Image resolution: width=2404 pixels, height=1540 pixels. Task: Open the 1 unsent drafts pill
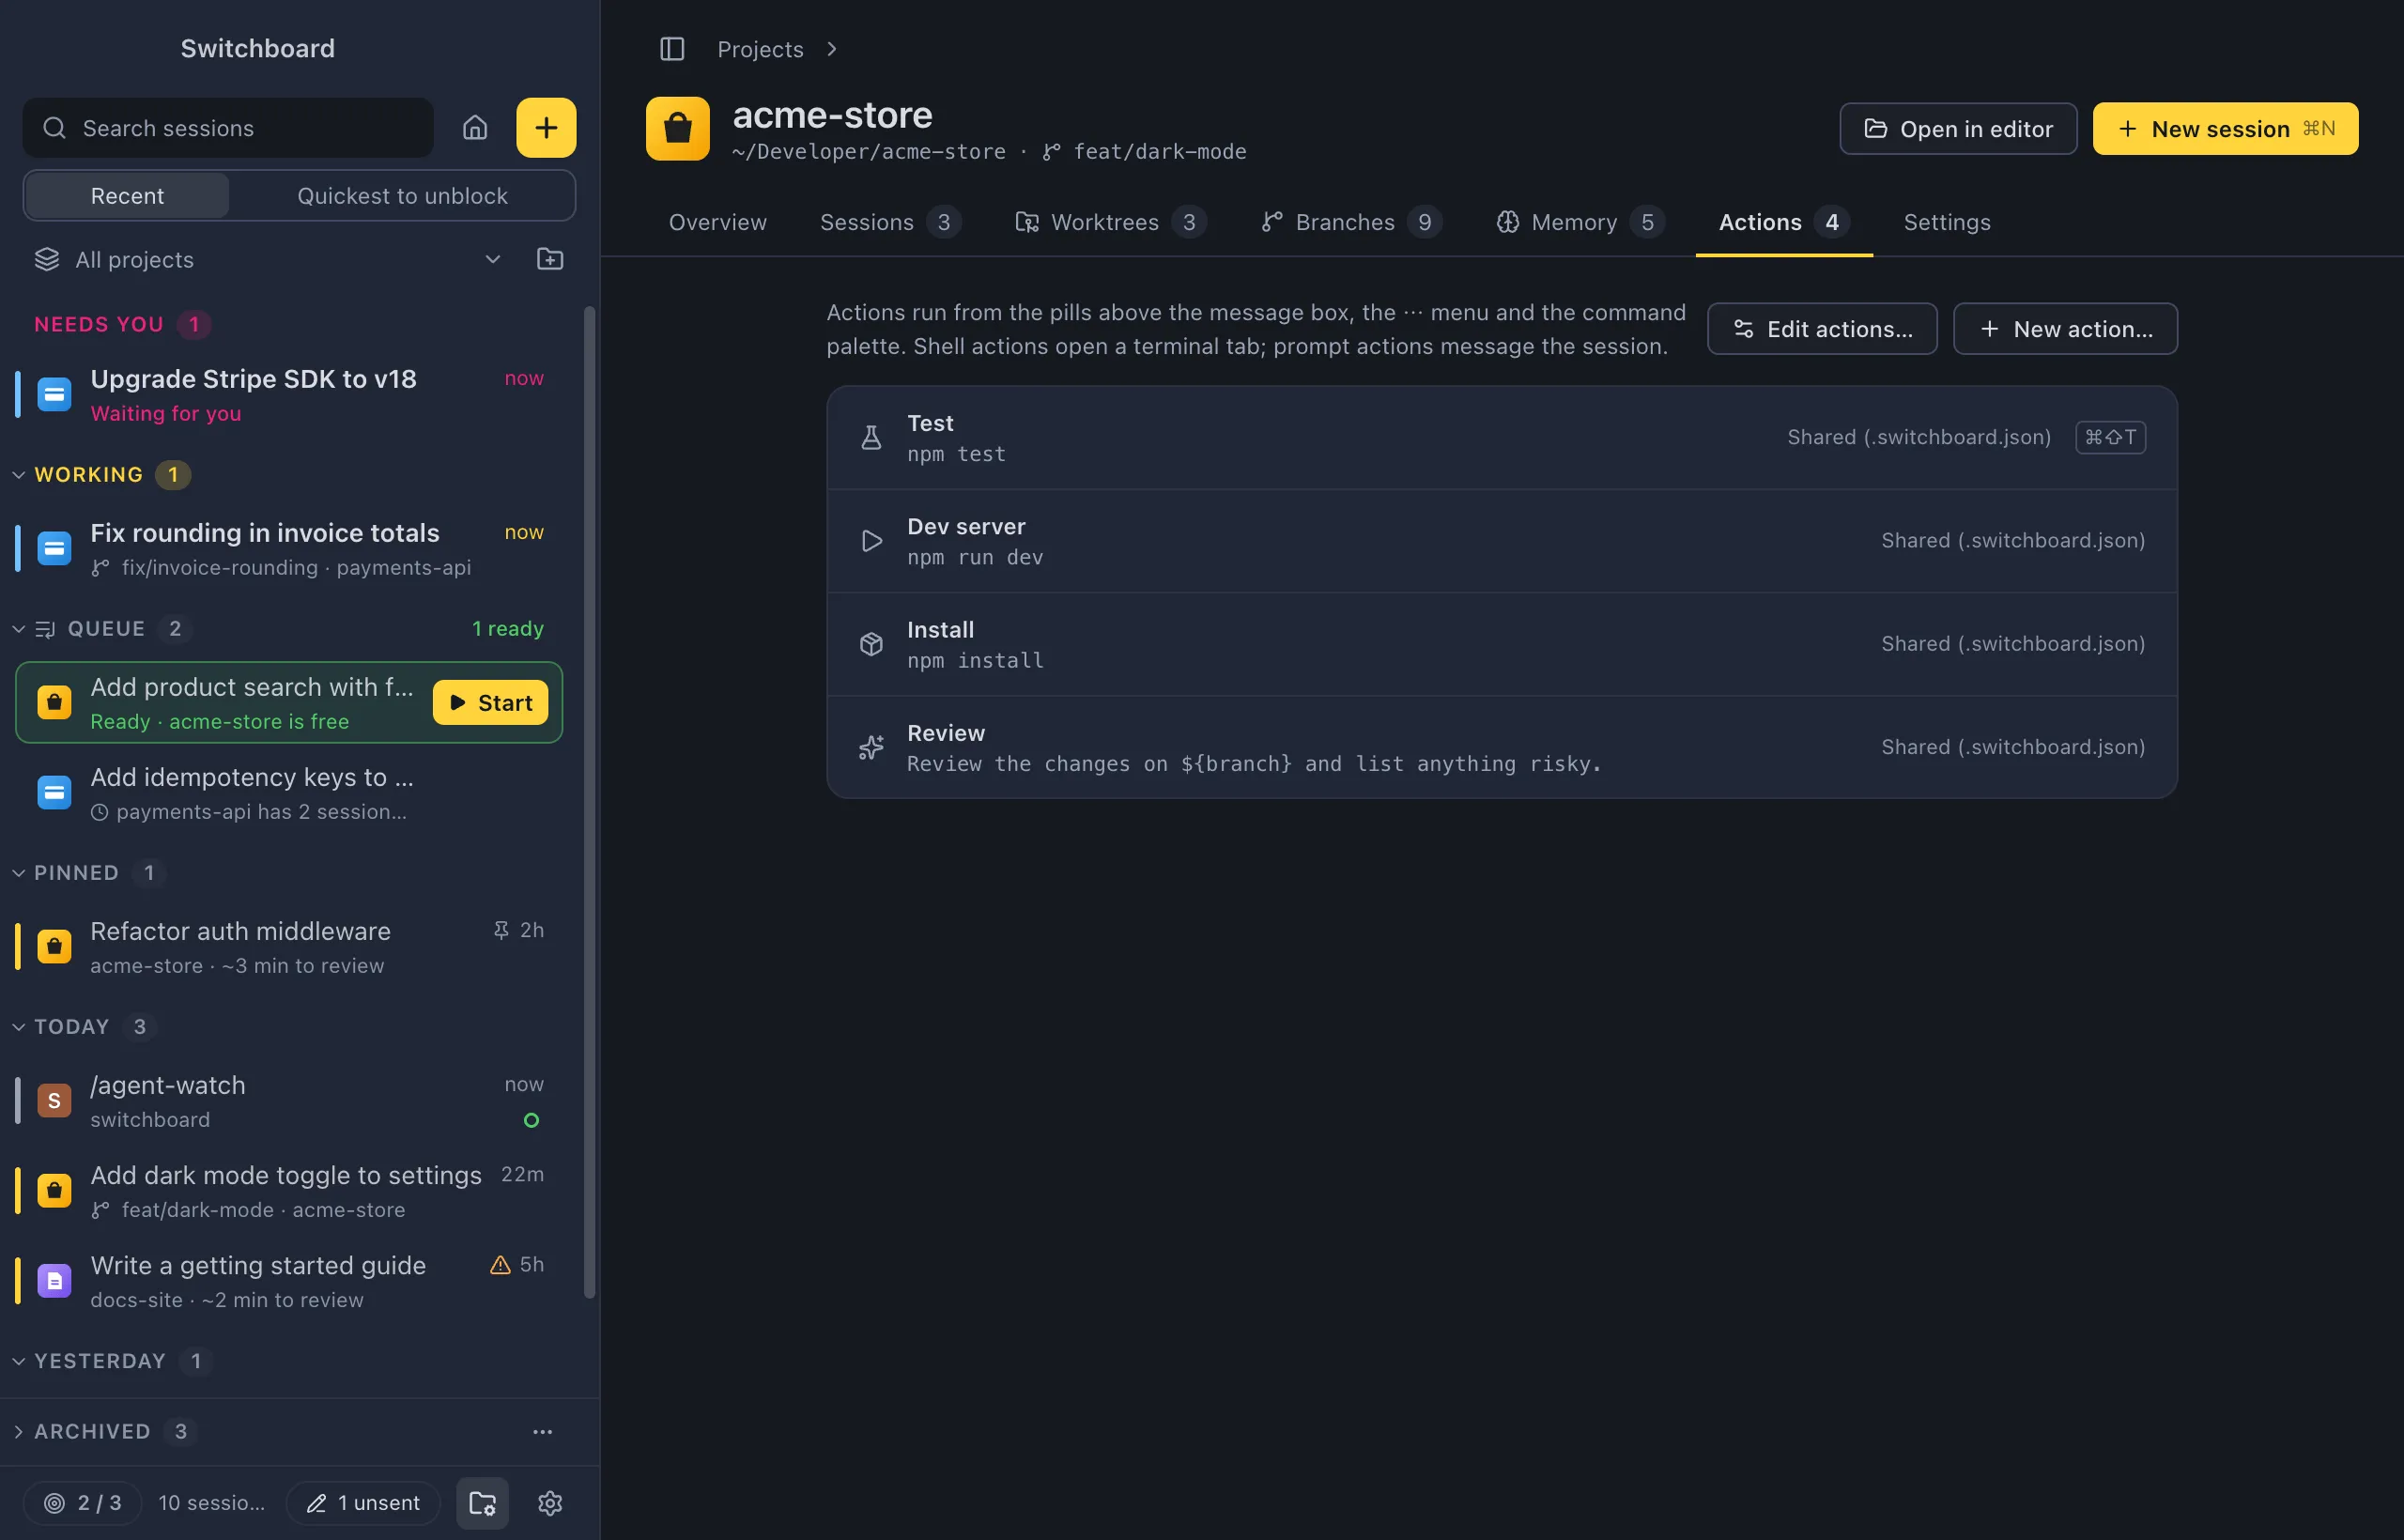[364, 1503]
